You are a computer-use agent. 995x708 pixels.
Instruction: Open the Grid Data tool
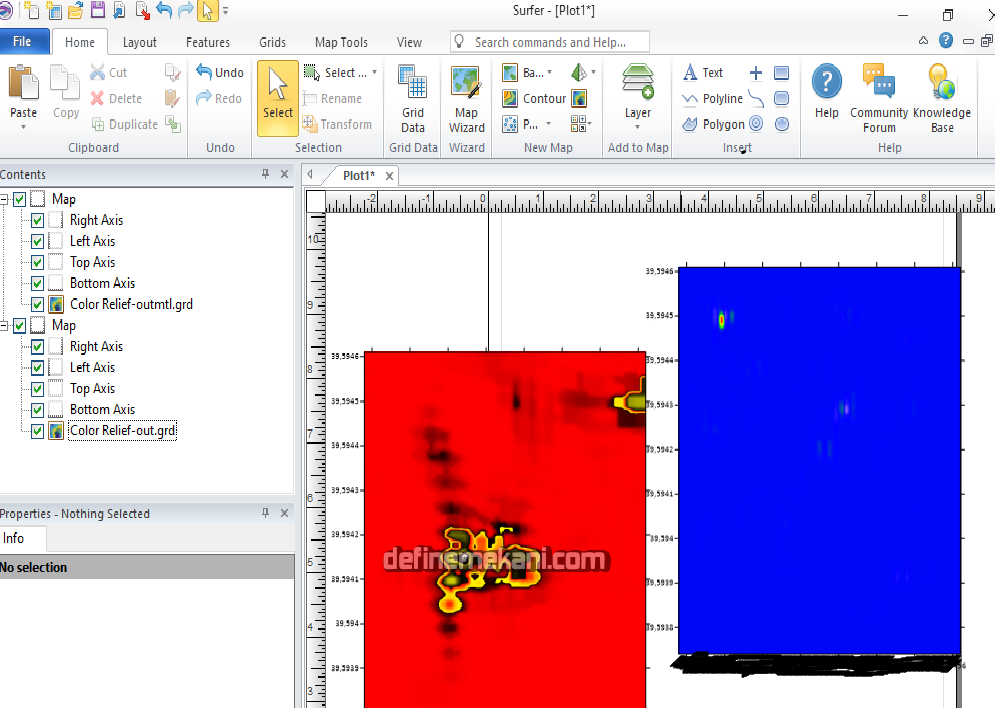coord(413,99)
